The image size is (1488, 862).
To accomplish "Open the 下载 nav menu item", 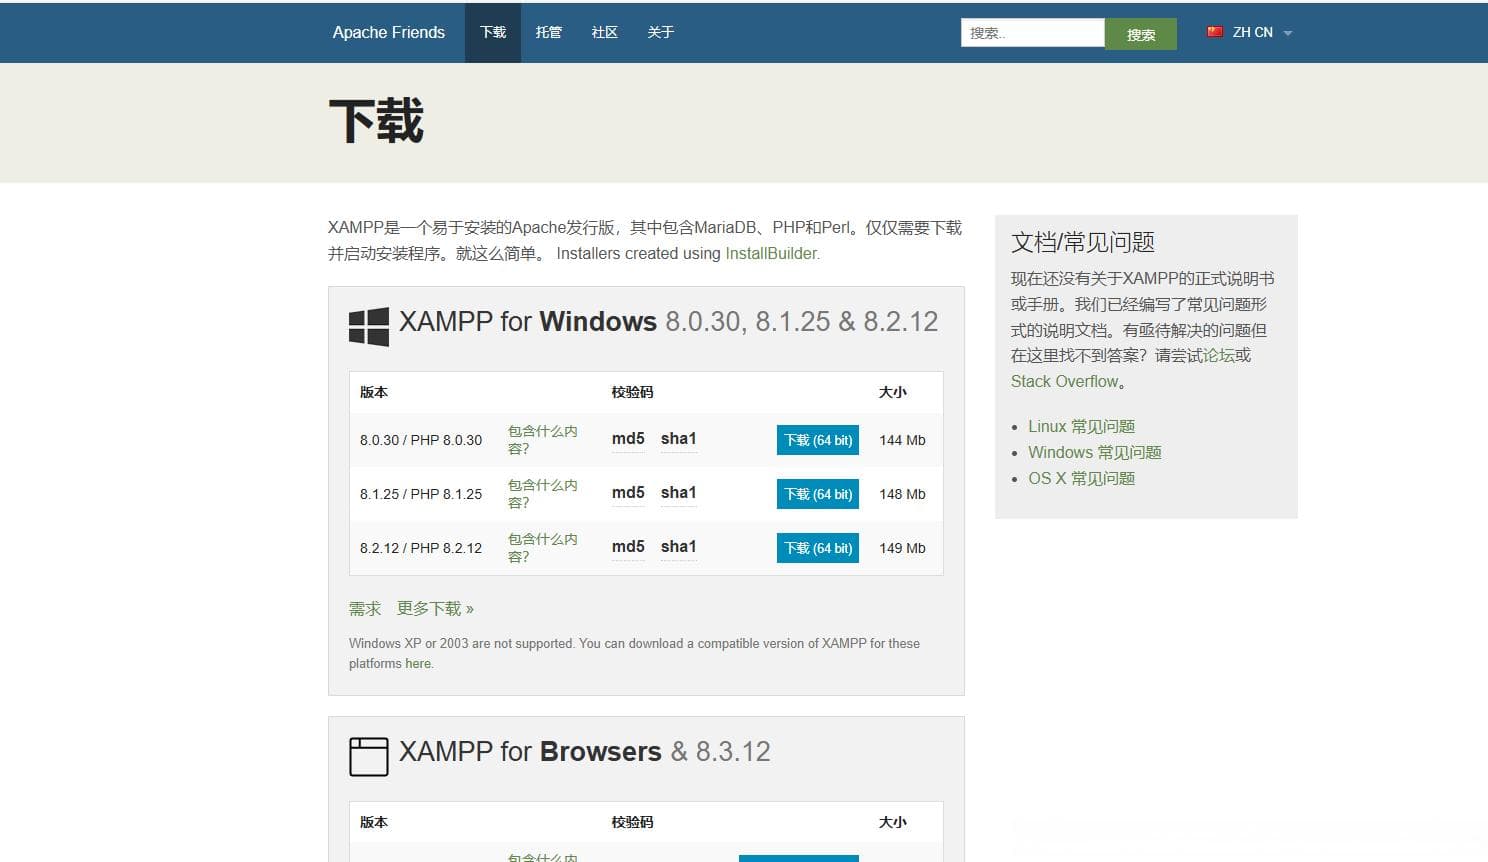I will 493,32.
